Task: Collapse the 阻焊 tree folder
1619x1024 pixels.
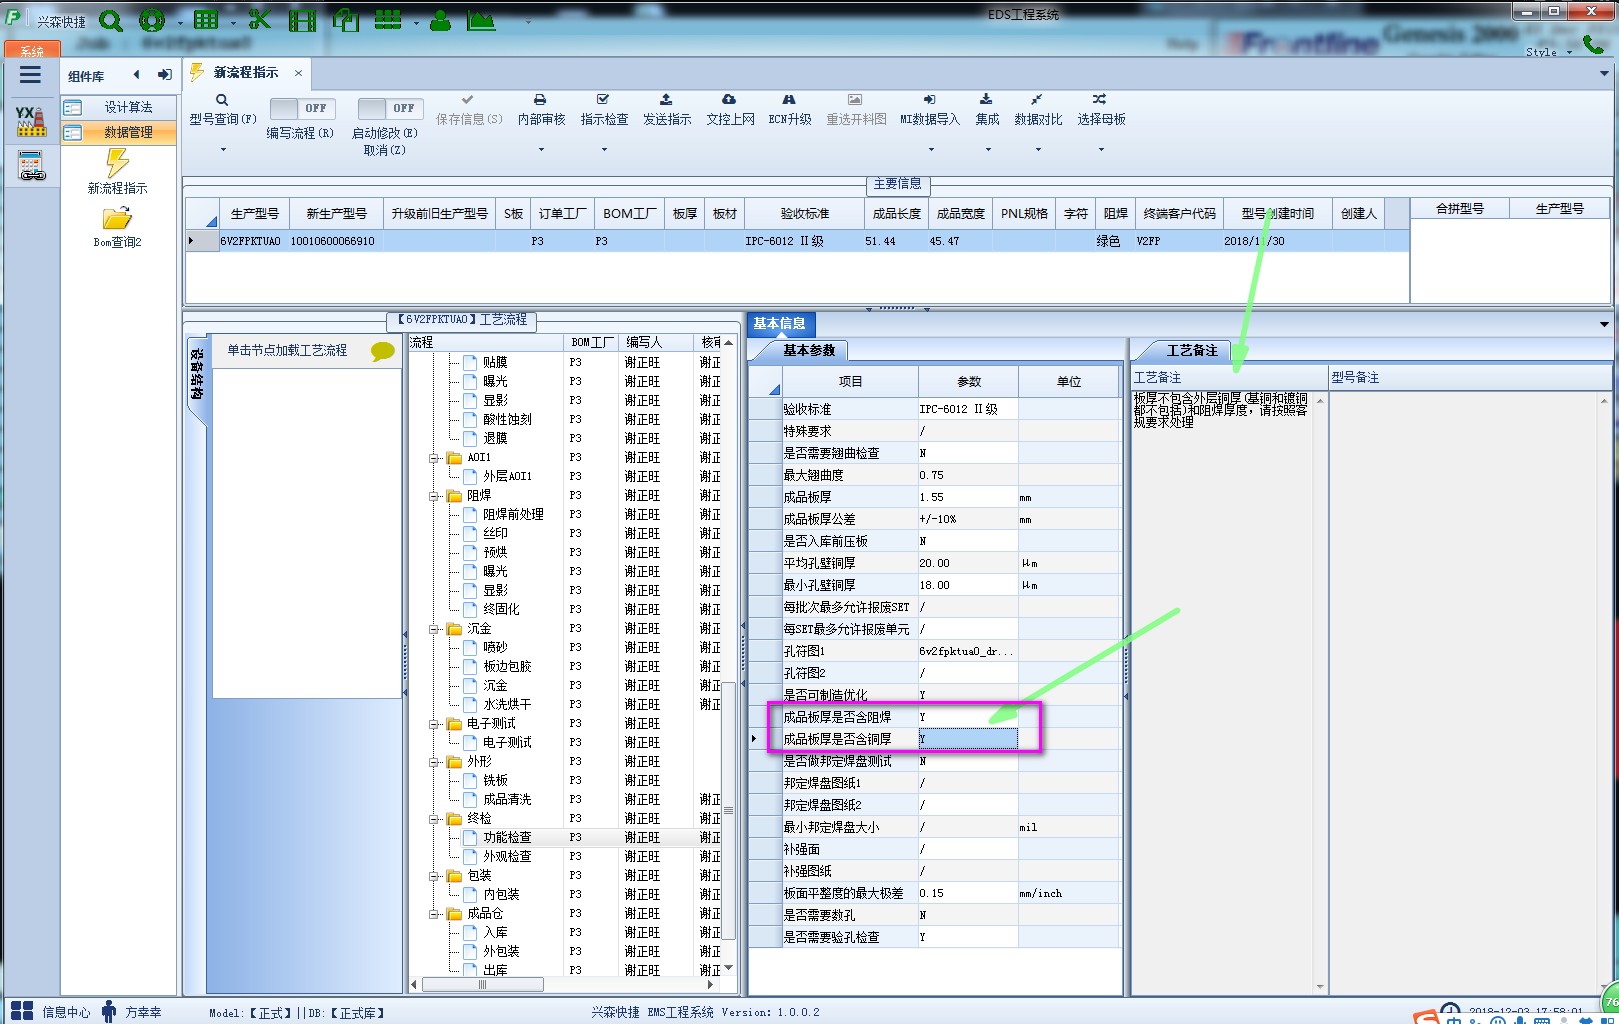Action: [x=435, y=496]
